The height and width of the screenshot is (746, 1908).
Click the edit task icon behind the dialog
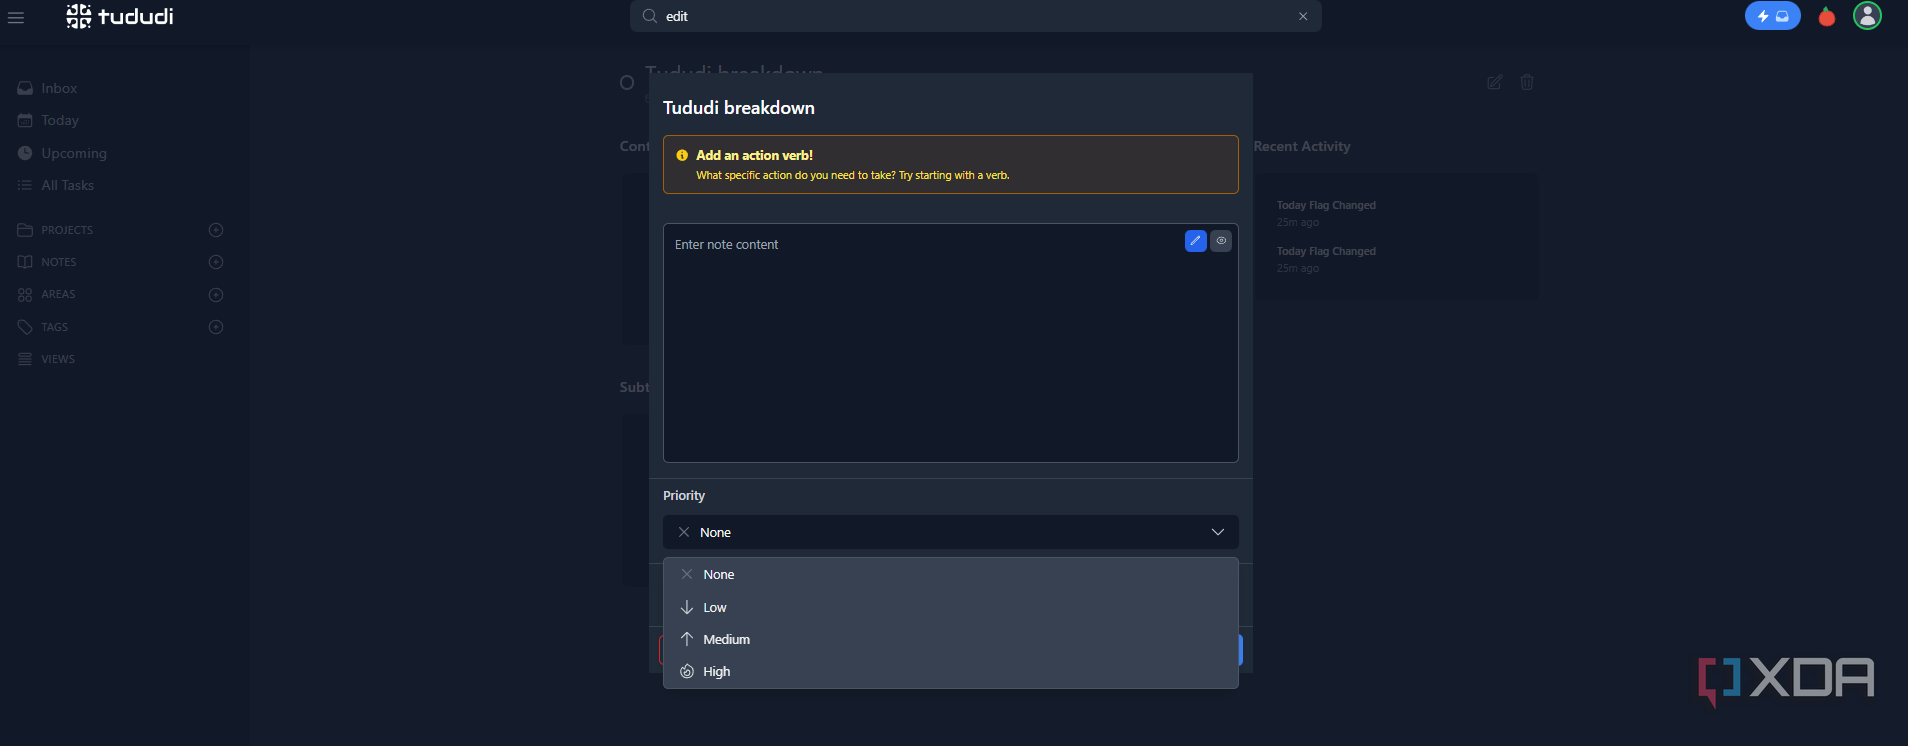[x=1494, y=82]
